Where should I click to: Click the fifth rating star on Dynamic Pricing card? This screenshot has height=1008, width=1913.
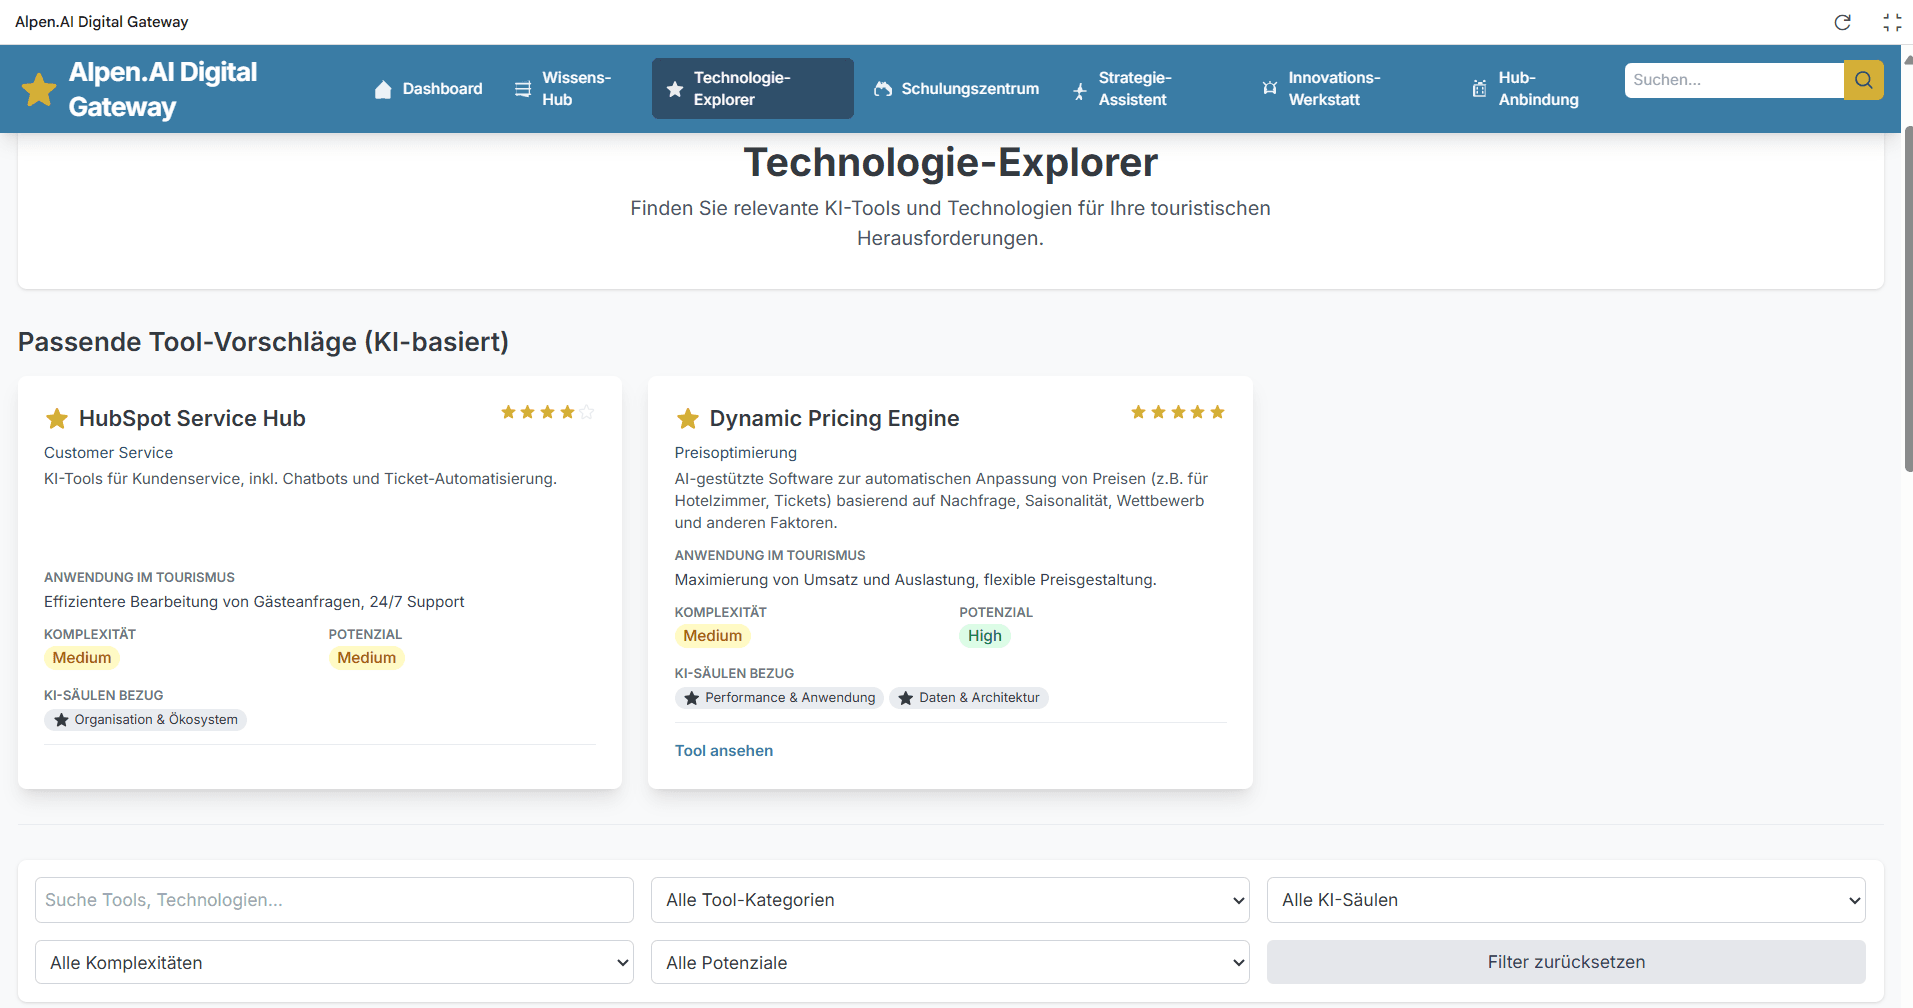[1217, 412]
